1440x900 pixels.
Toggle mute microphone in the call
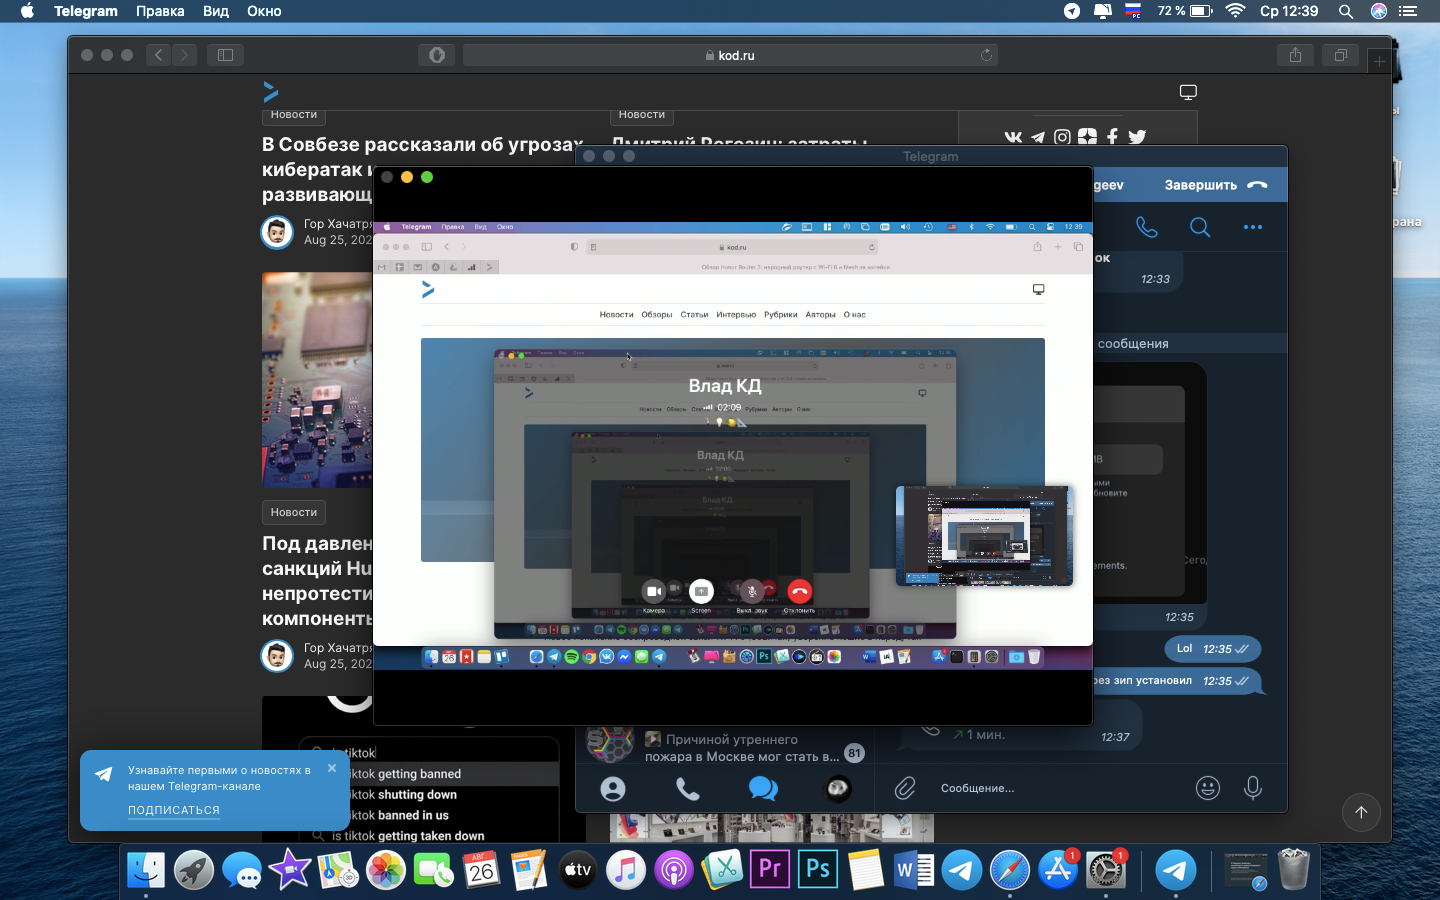click(x=752, y=591)
